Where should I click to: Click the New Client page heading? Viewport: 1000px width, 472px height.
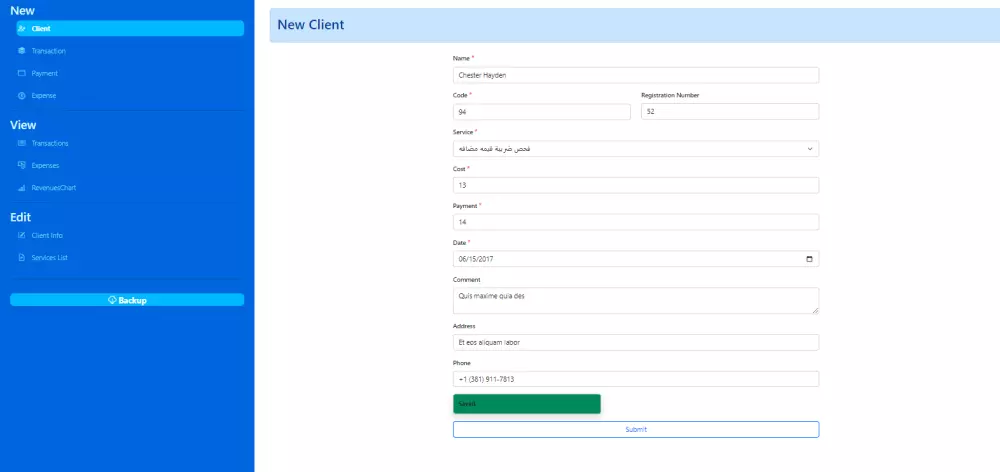[x=311, y=25]
